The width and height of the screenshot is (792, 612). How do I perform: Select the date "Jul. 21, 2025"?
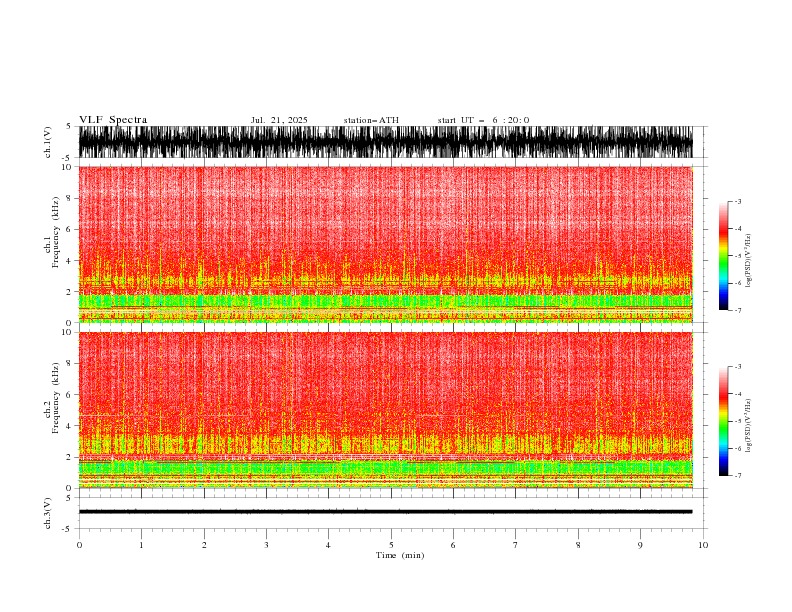pos(279,120)
